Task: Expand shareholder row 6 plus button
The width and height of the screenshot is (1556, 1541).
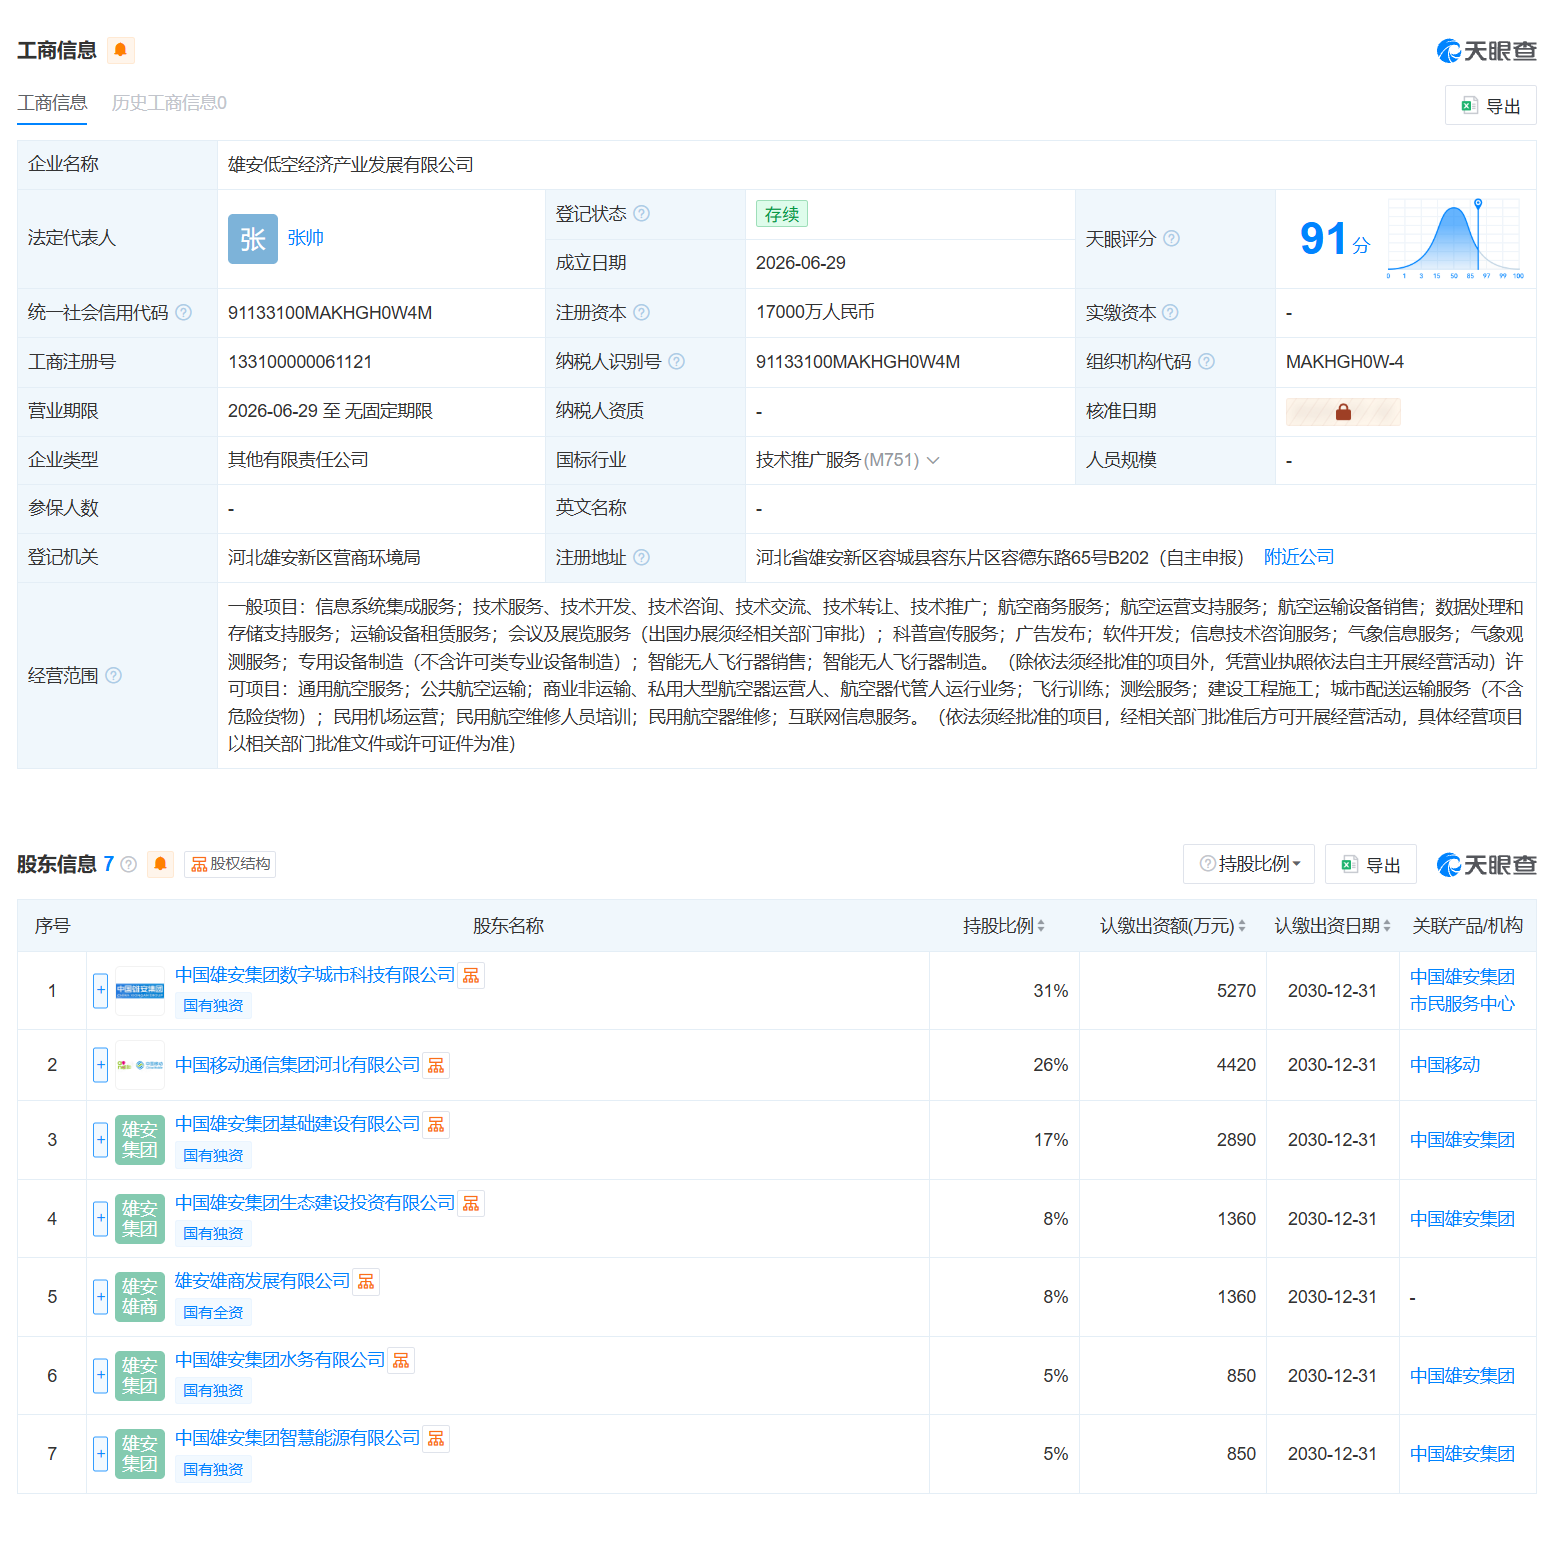Action: (x=100, y=1375)
